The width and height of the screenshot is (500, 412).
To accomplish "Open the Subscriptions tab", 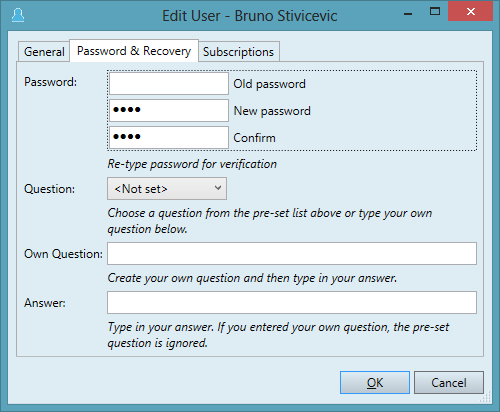I will pos(239,52).
